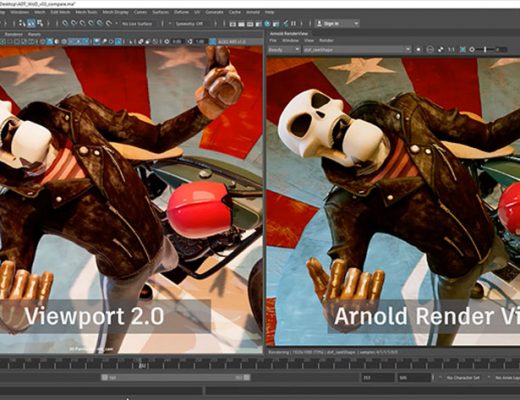Toggle Make Live magnet icon
520x400 pixels.
coord(108,23)
